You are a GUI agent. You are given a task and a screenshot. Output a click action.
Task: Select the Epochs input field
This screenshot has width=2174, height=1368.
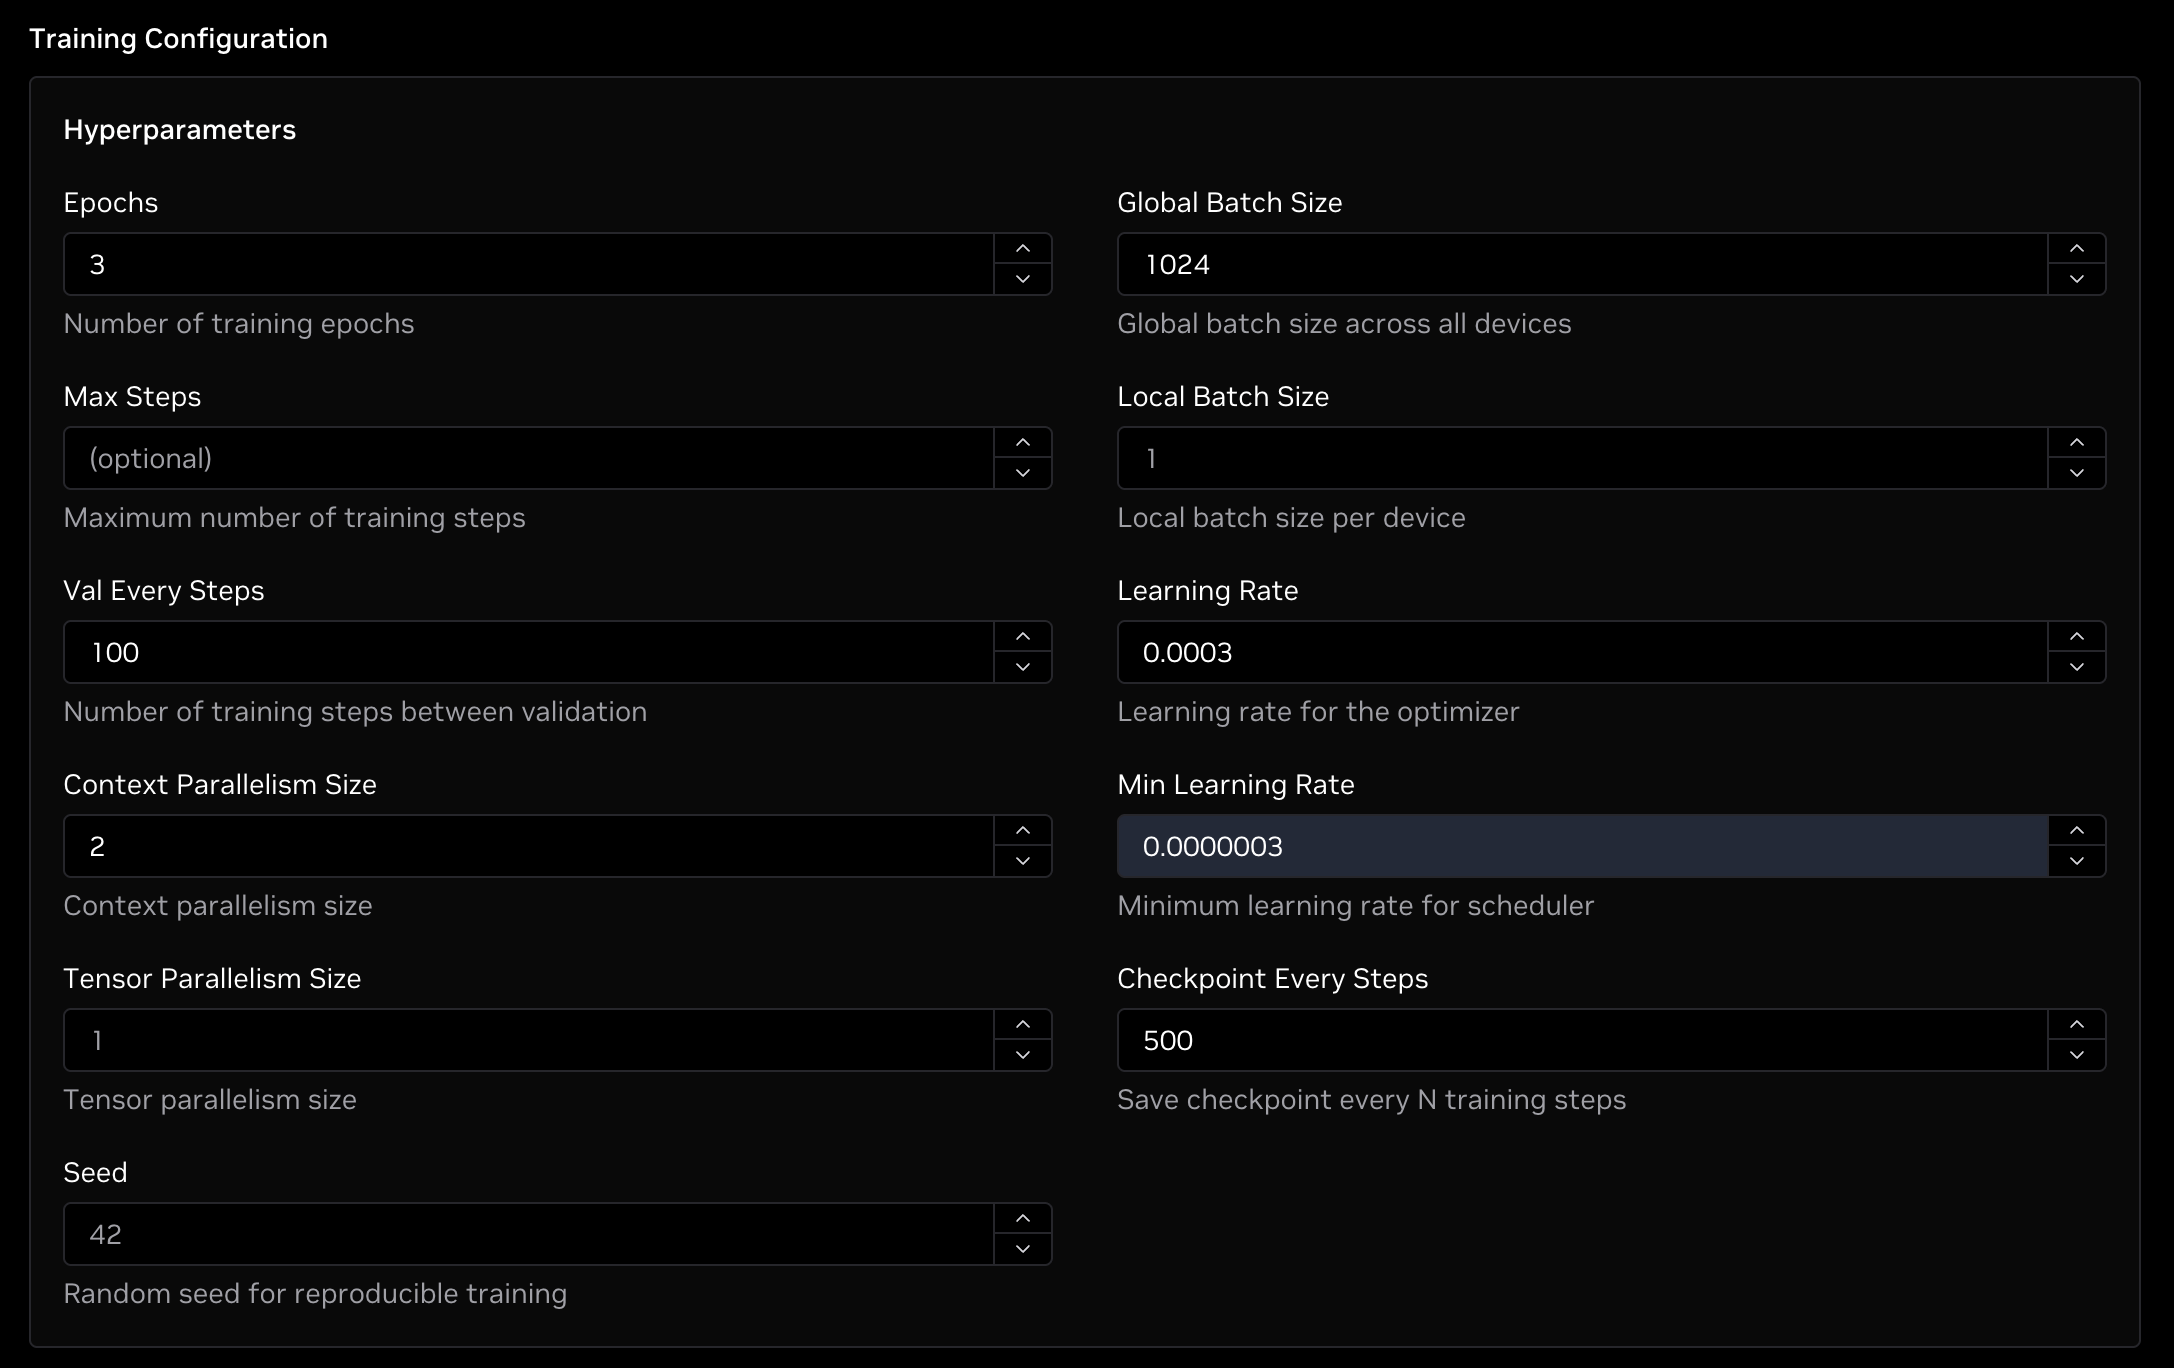[x=528, y=264]
